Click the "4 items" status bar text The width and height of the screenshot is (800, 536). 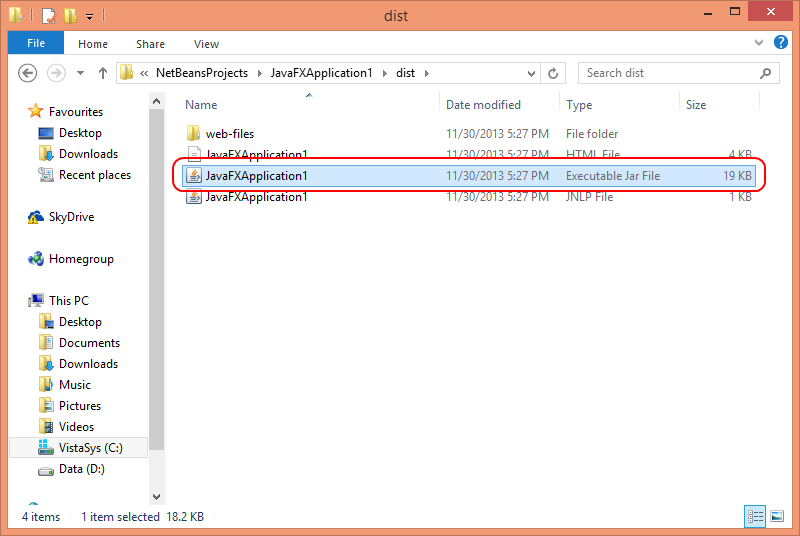pos(41,517)
